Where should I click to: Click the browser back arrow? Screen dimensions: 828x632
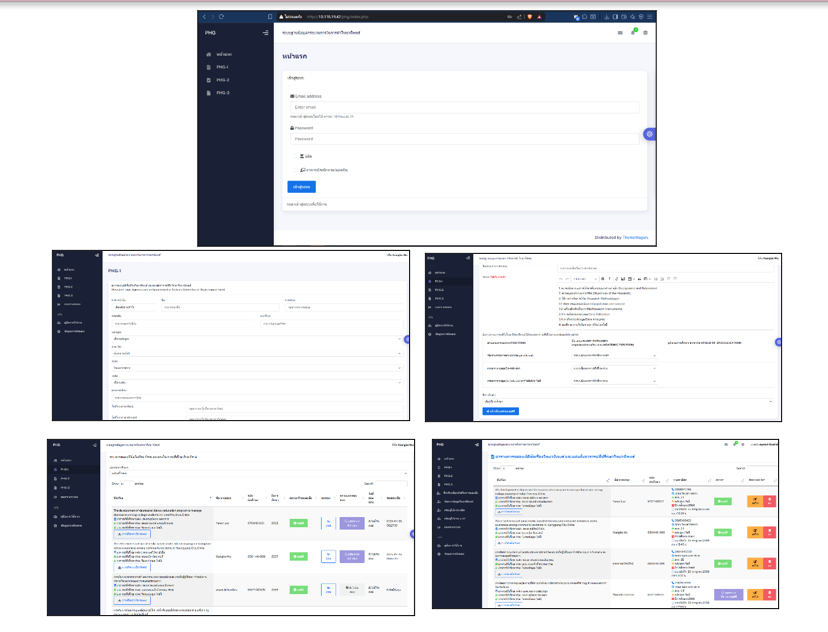tap(204, 18)
